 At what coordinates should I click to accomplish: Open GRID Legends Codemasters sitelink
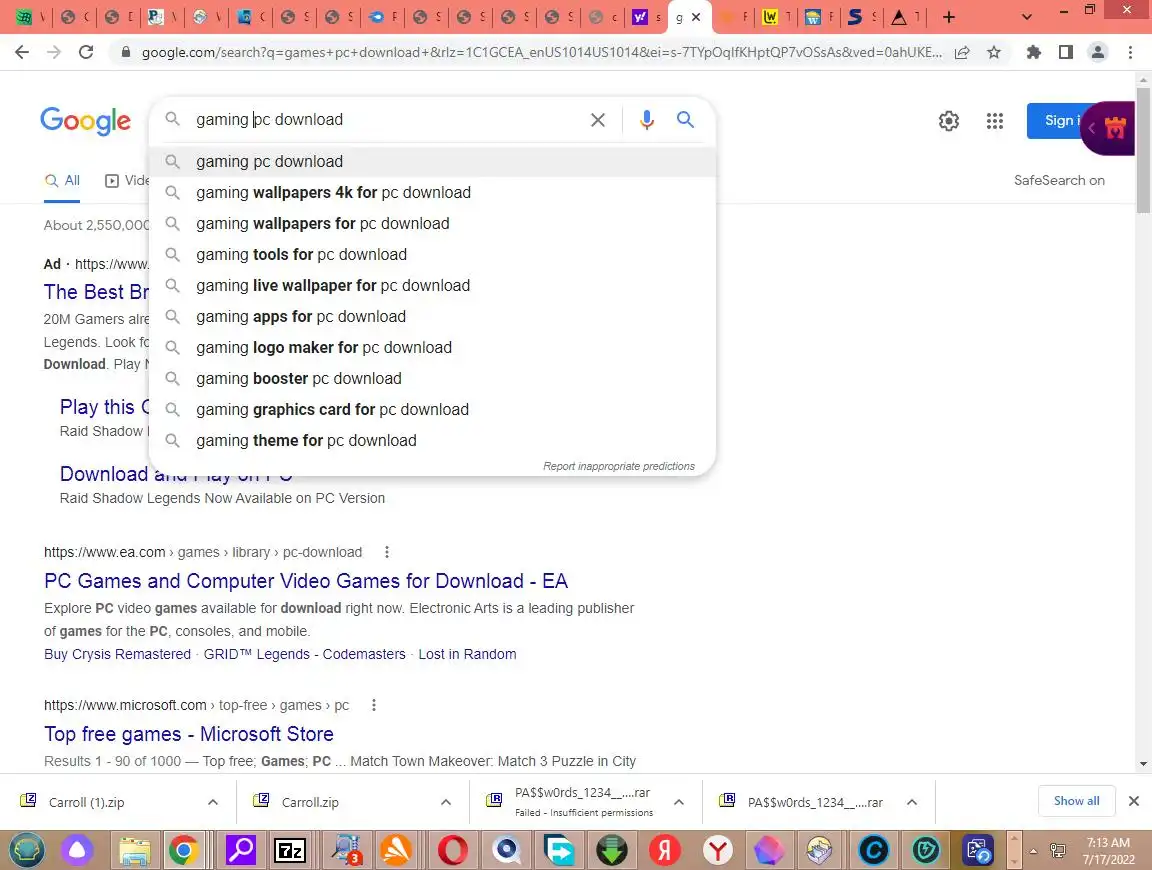pos(304,654)
